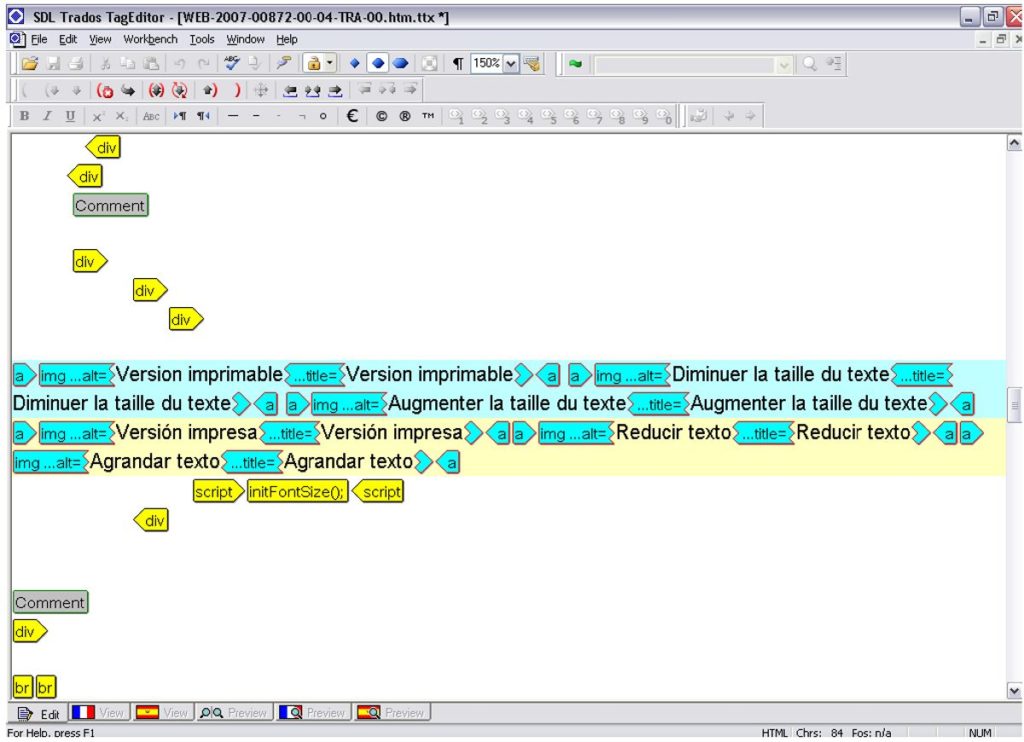Switch to the French flag View tab

pyautogui.click(x=99, y=713)
